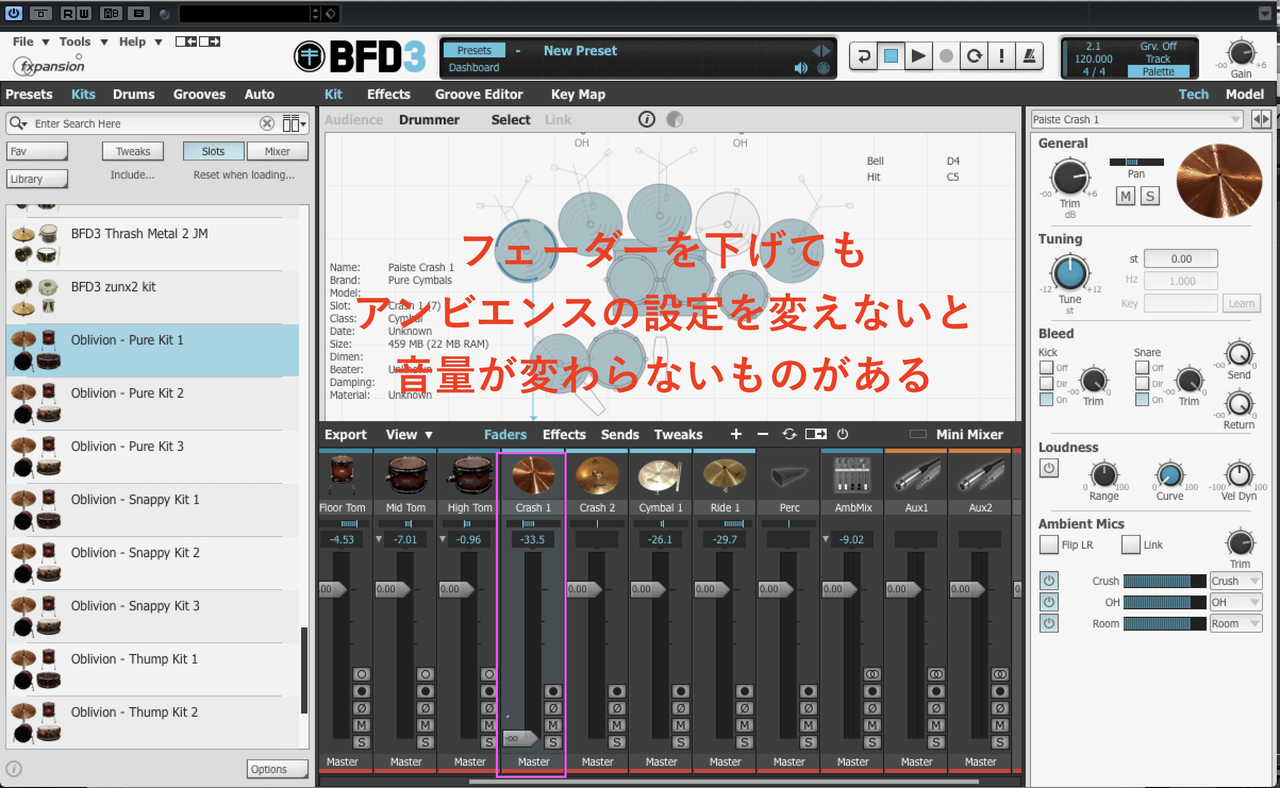Screen dimensions: 1280x788
Task: Add a mixer channel with plus icon
Action: tap(736, 434)
